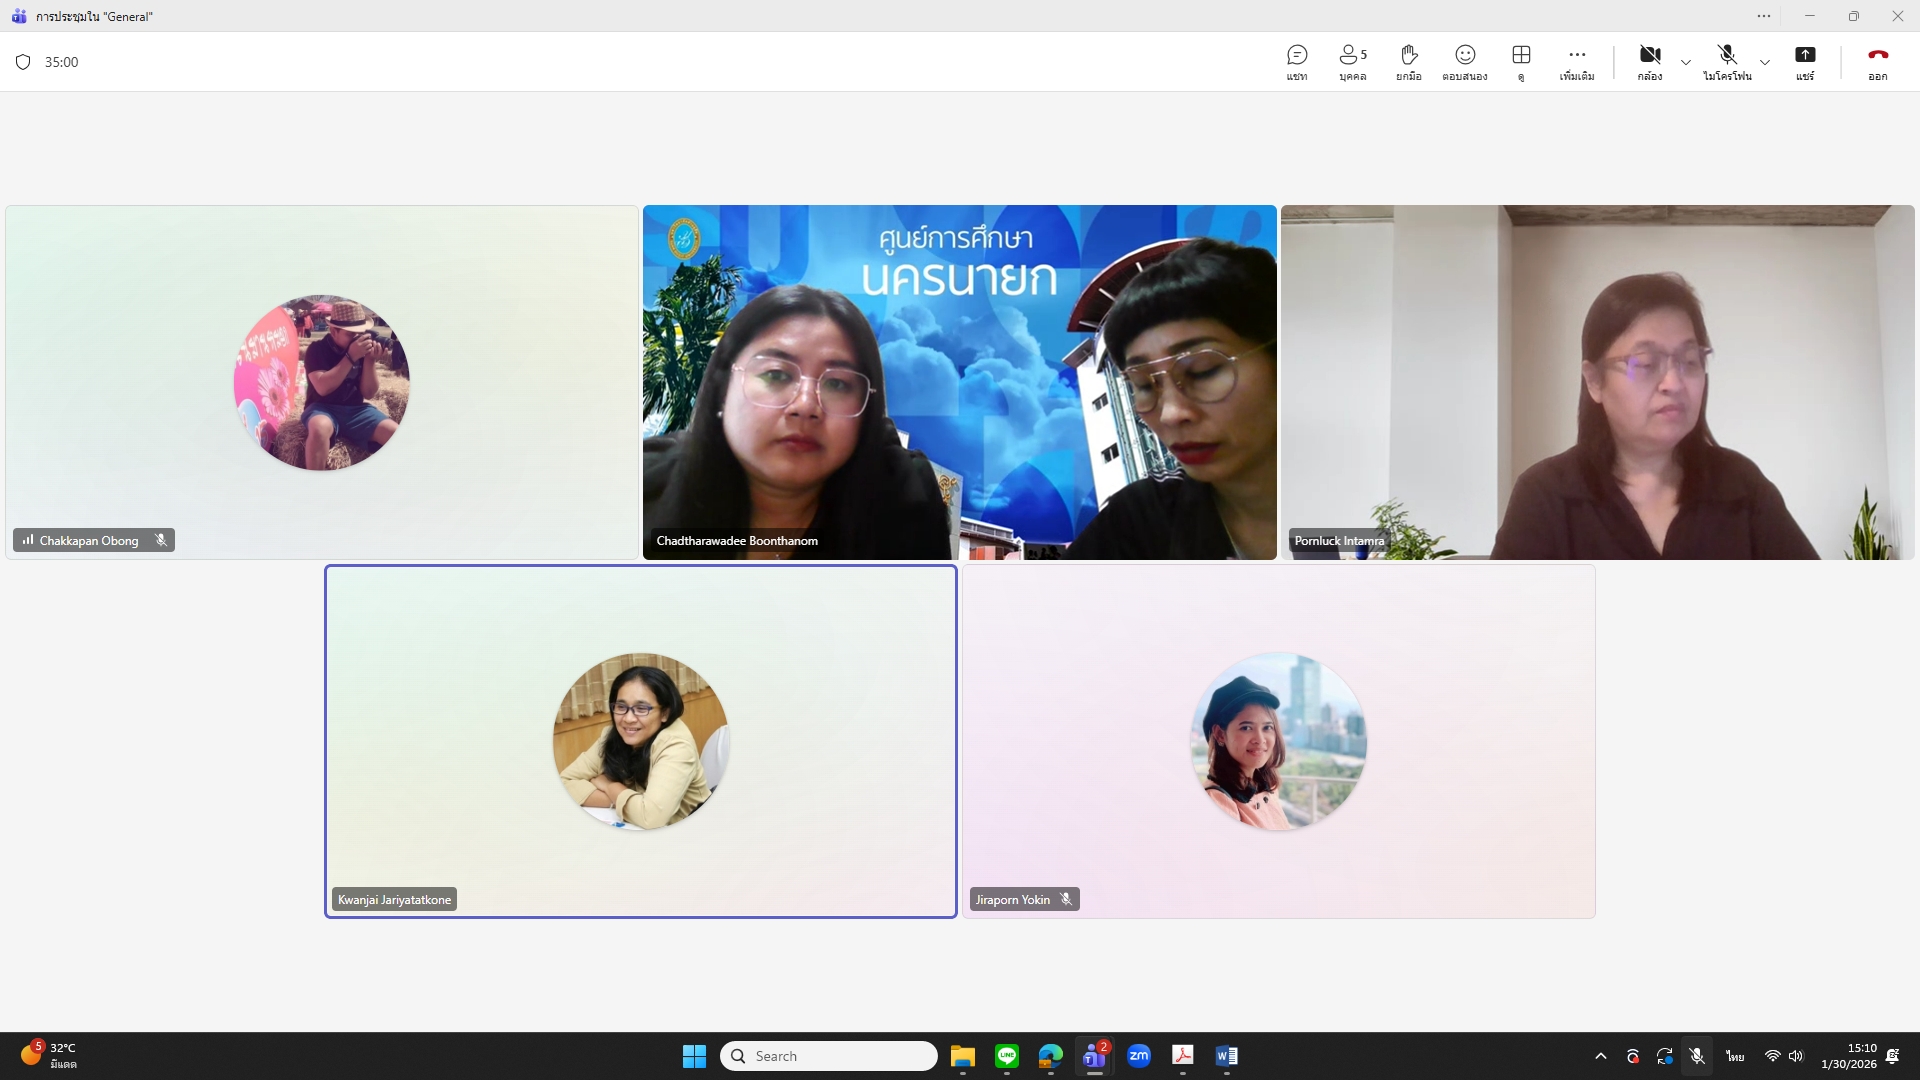Open the title bar three-dots menu
The height and width of the screenshot is (1080, 1920).
[1764, 16]
